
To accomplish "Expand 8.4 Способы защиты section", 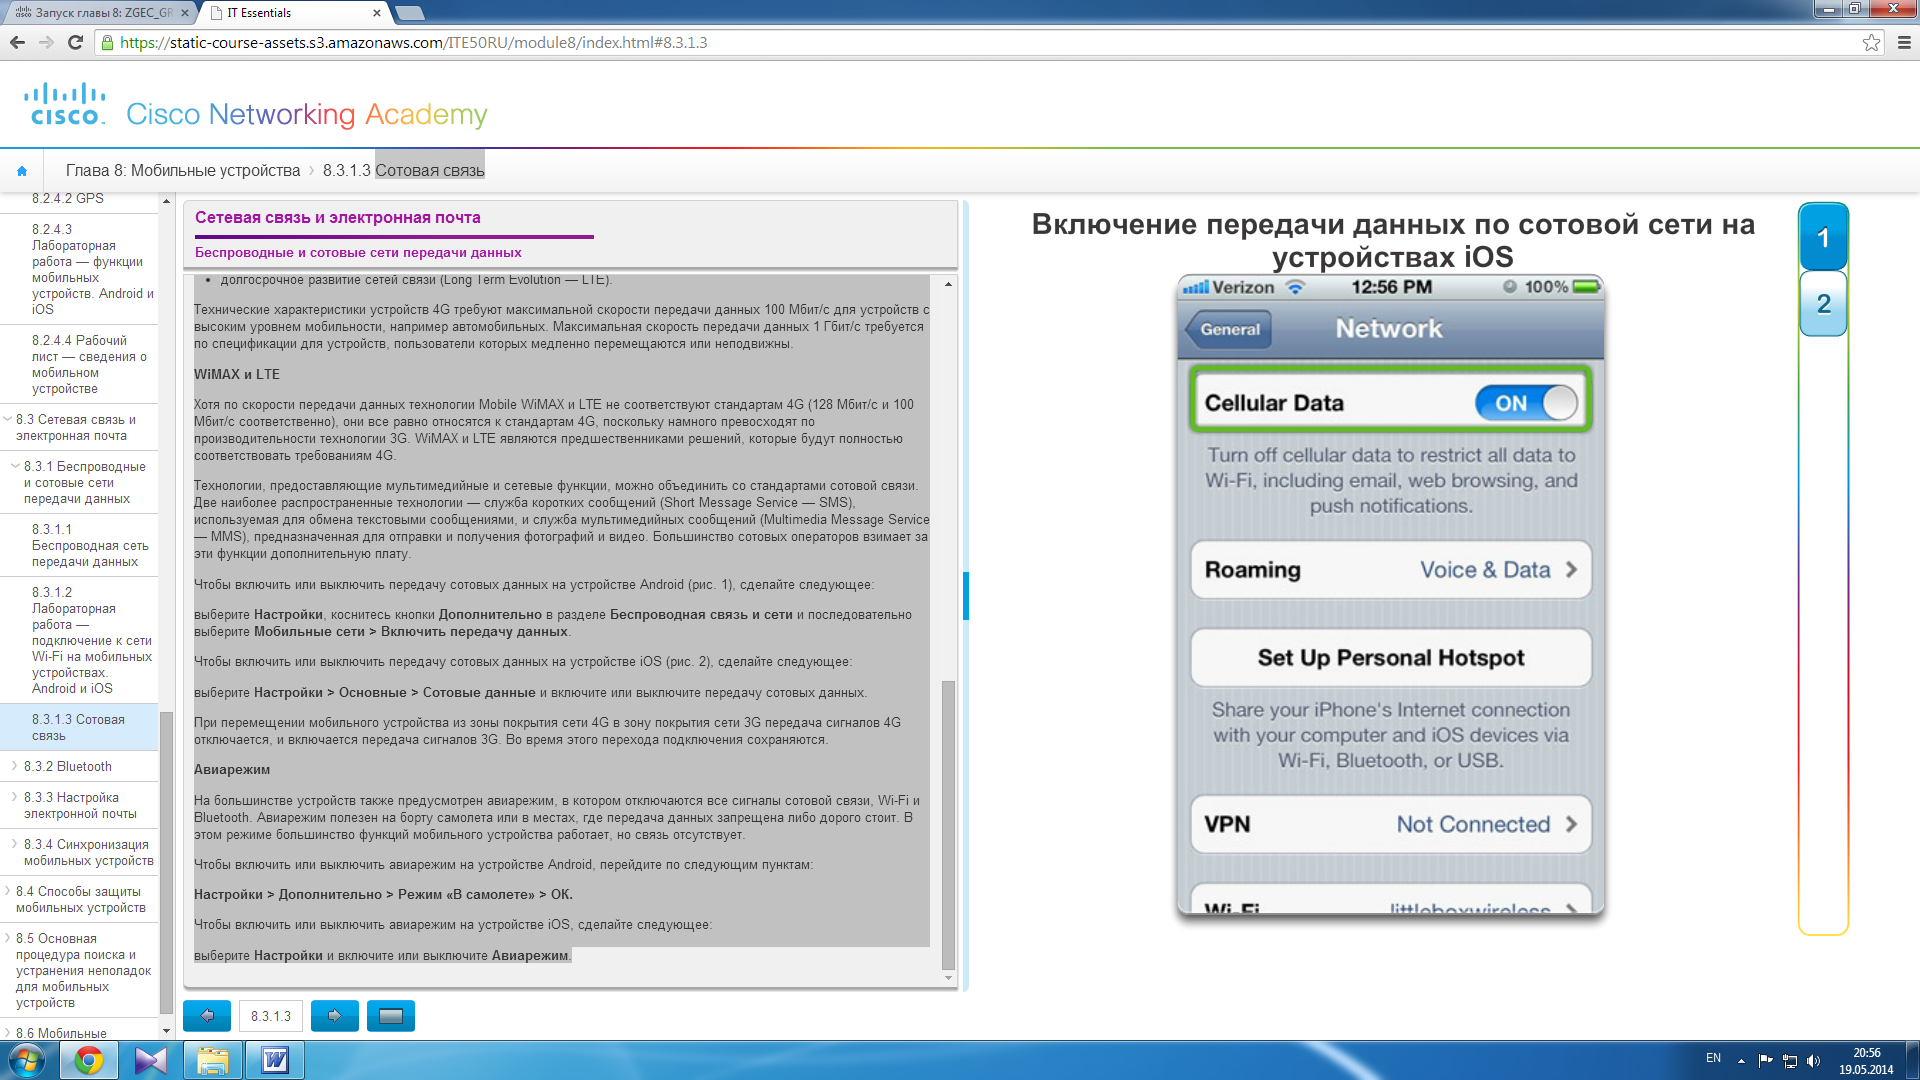I will click(8, 891).
